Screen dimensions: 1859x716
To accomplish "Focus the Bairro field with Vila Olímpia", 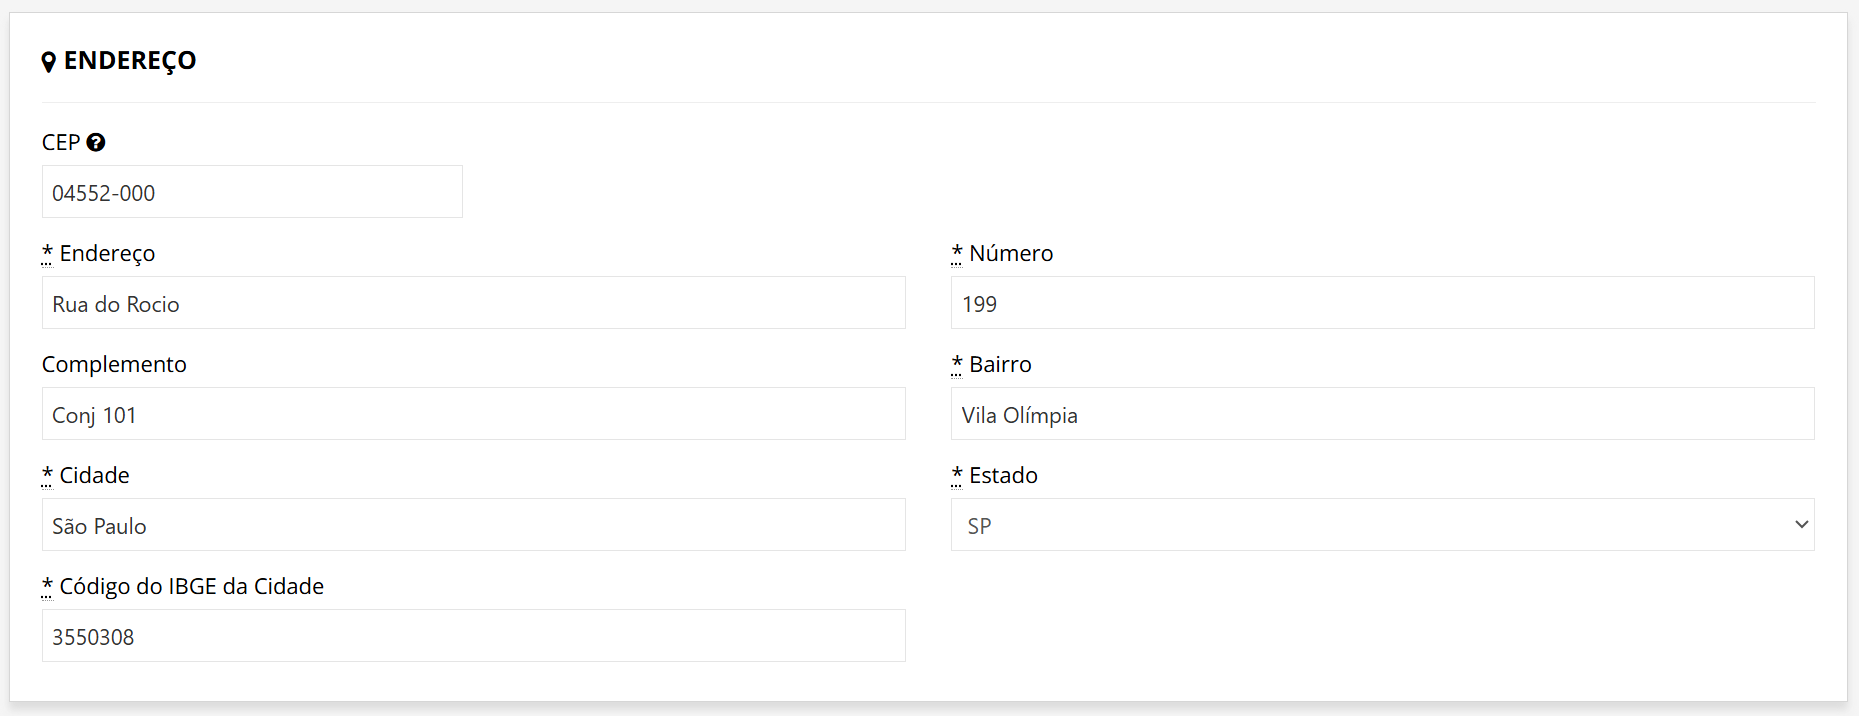I will coord(1382,414).
